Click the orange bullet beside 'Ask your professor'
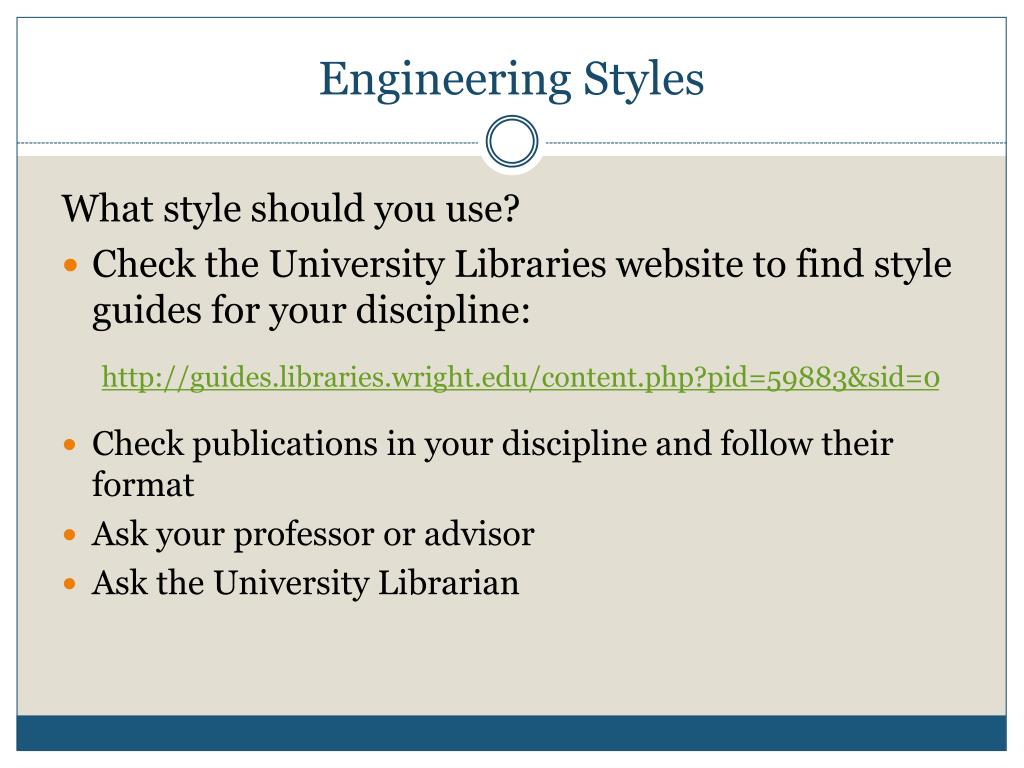1024x768 pixels. point(71,536)
